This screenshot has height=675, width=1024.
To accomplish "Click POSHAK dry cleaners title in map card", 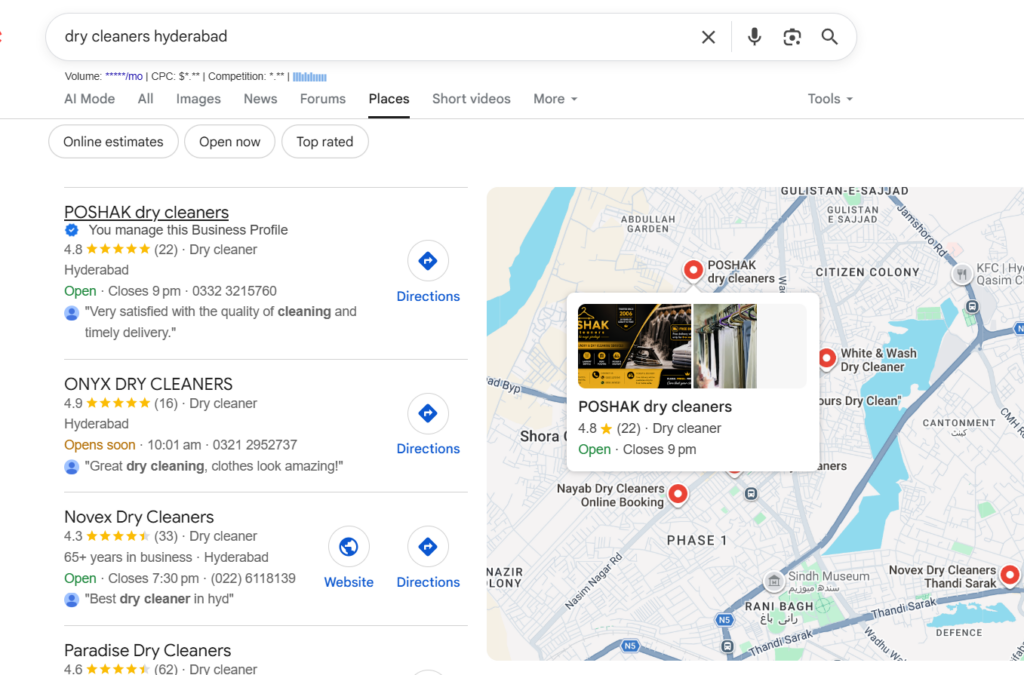I will click(x=655, y=407).
